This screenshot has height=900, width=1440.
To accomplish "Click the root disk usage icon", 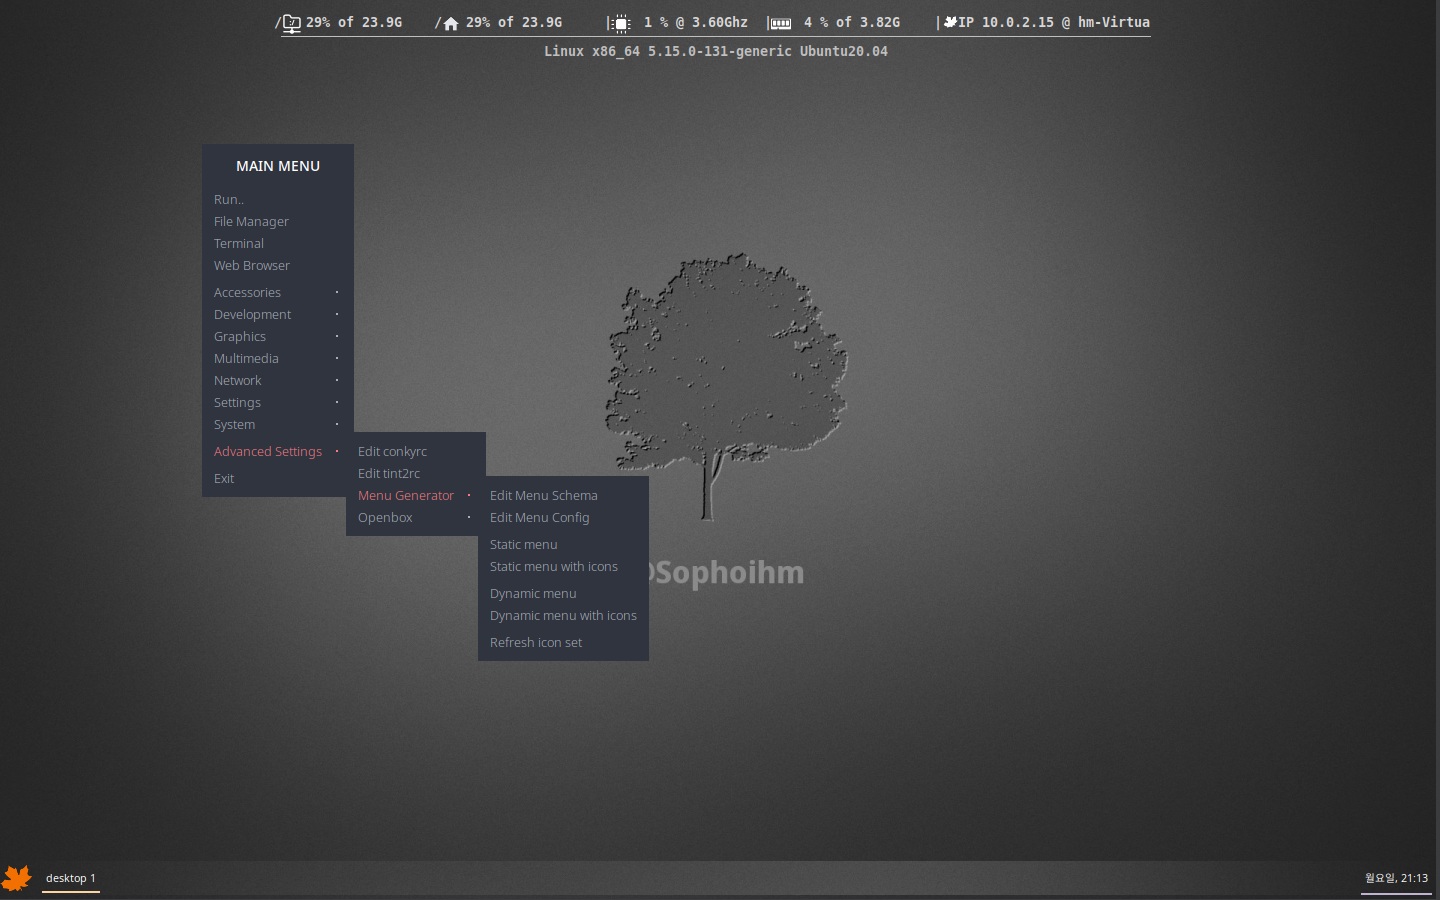I will point(291,23).
